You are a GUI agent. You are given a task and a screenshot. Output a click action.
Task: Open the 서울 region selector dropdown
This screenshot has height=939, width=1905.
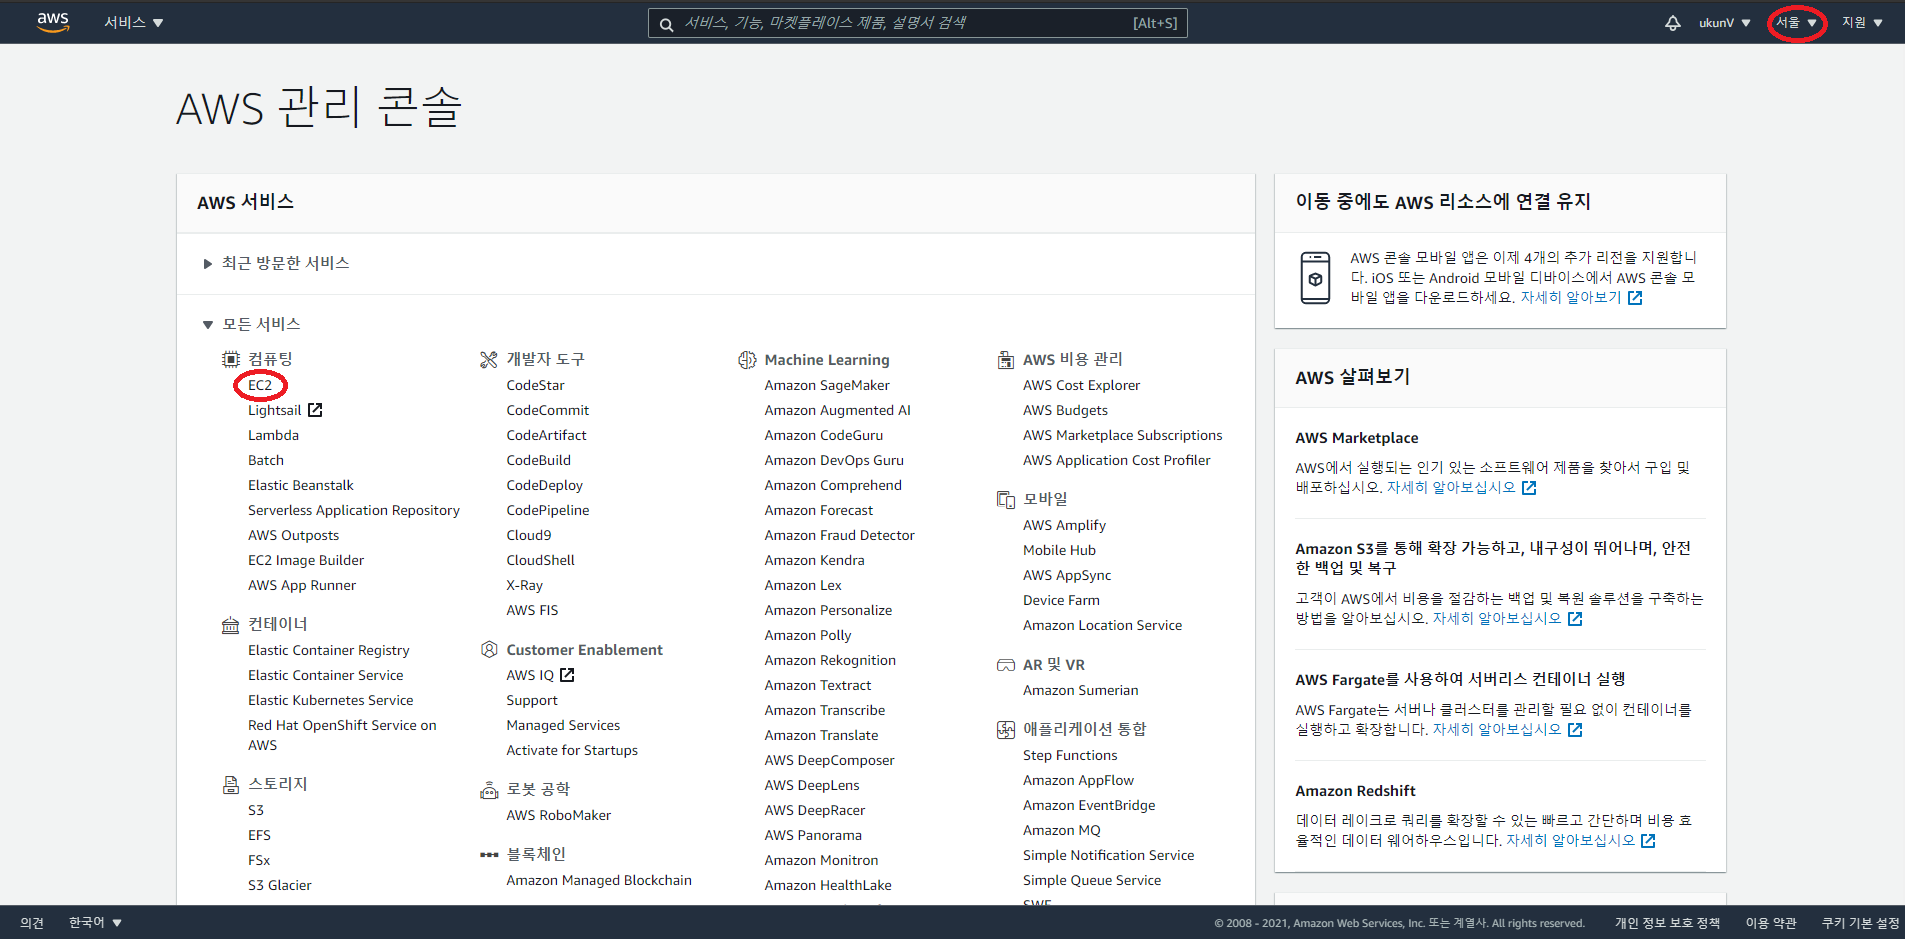tap(1797, 22)
